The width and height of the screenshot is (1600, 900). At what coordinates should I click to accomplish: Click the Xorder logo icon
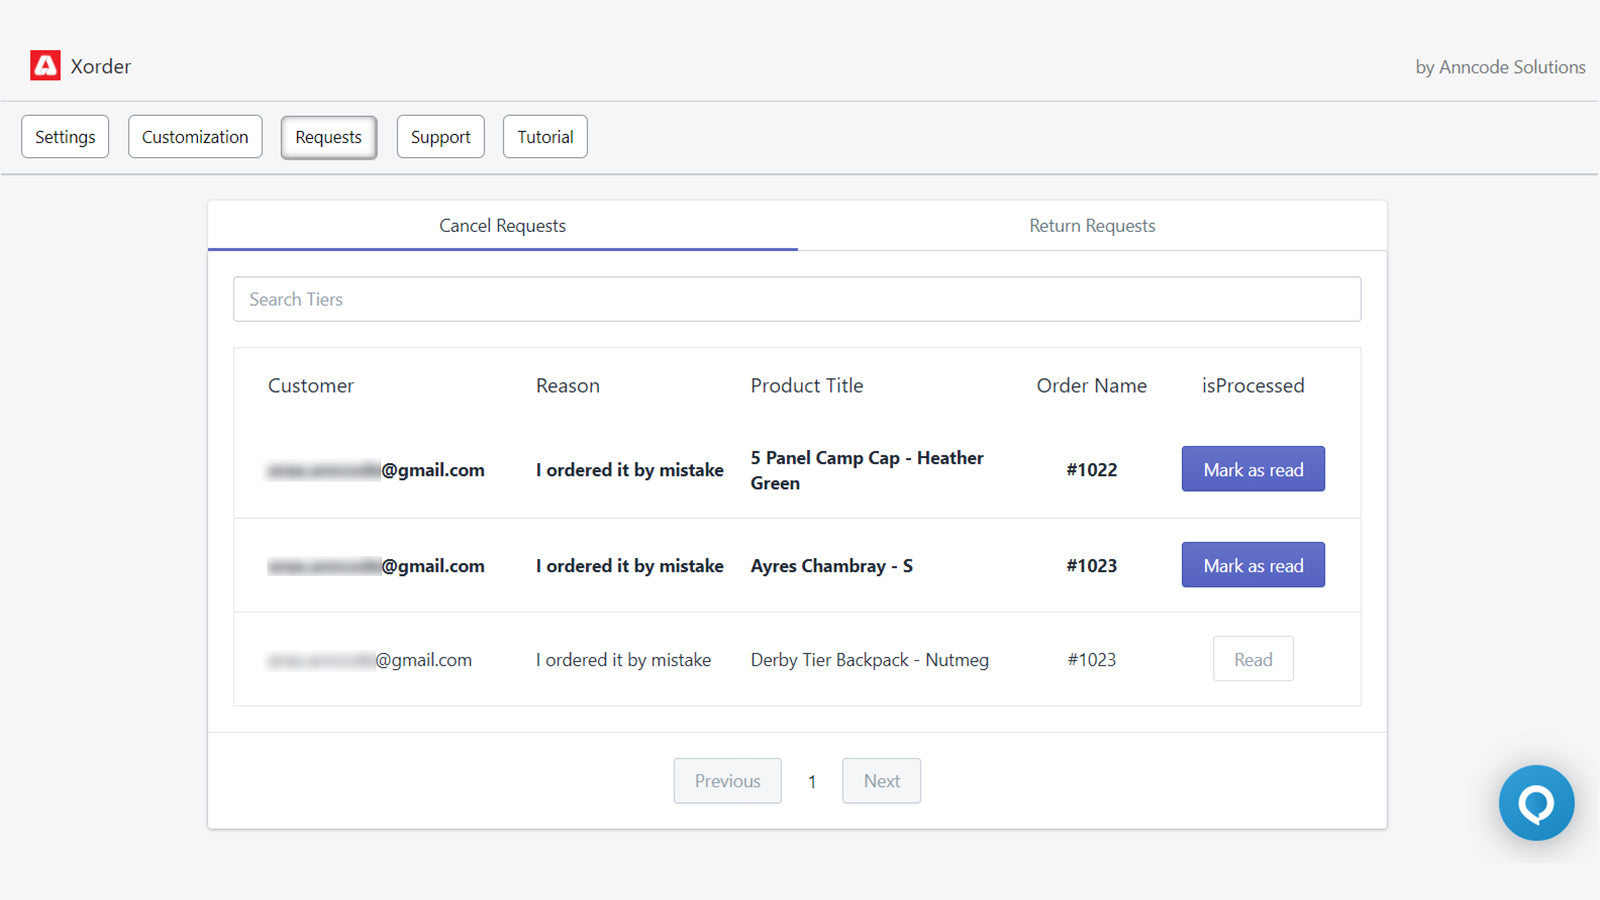(x=44, y=64)
